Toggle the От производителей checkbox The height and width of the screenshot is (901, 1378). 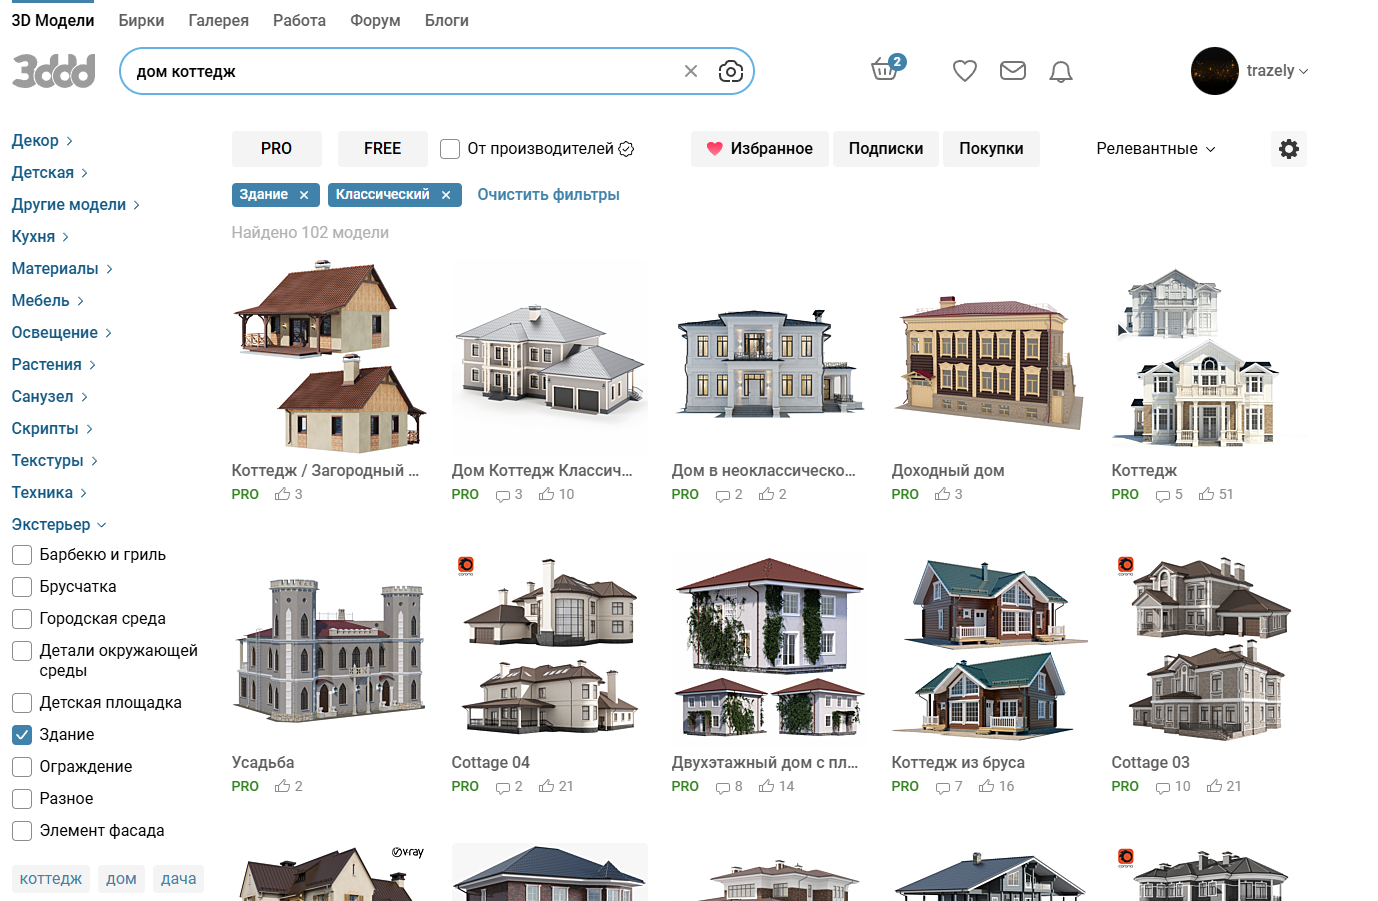point(450,149)
